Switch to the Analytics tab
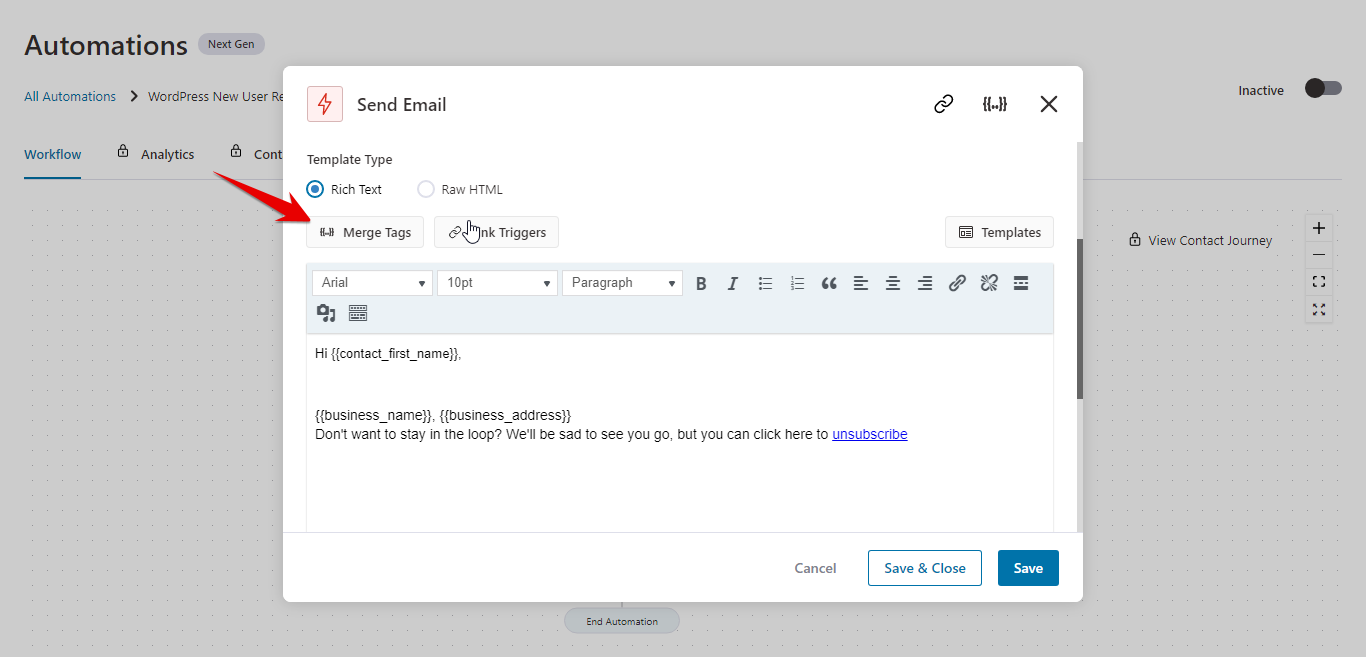This screenshot has height=657, width=1367. 166,154
